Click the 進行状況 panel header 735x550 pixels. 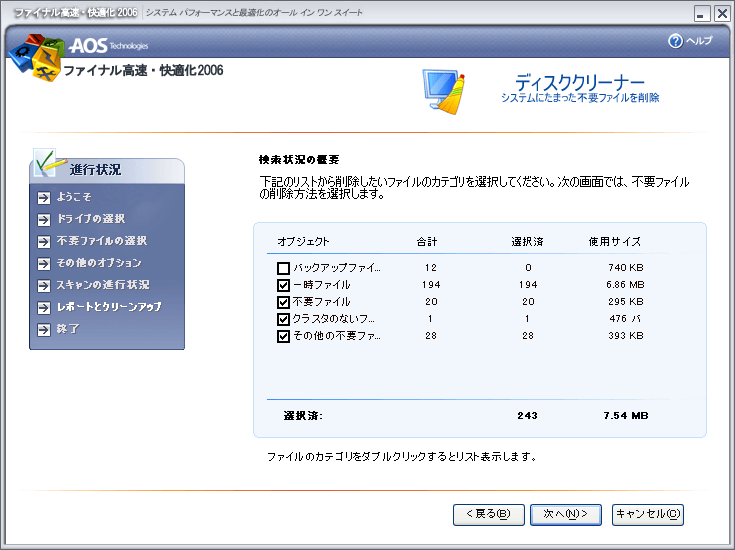point(107,170)
